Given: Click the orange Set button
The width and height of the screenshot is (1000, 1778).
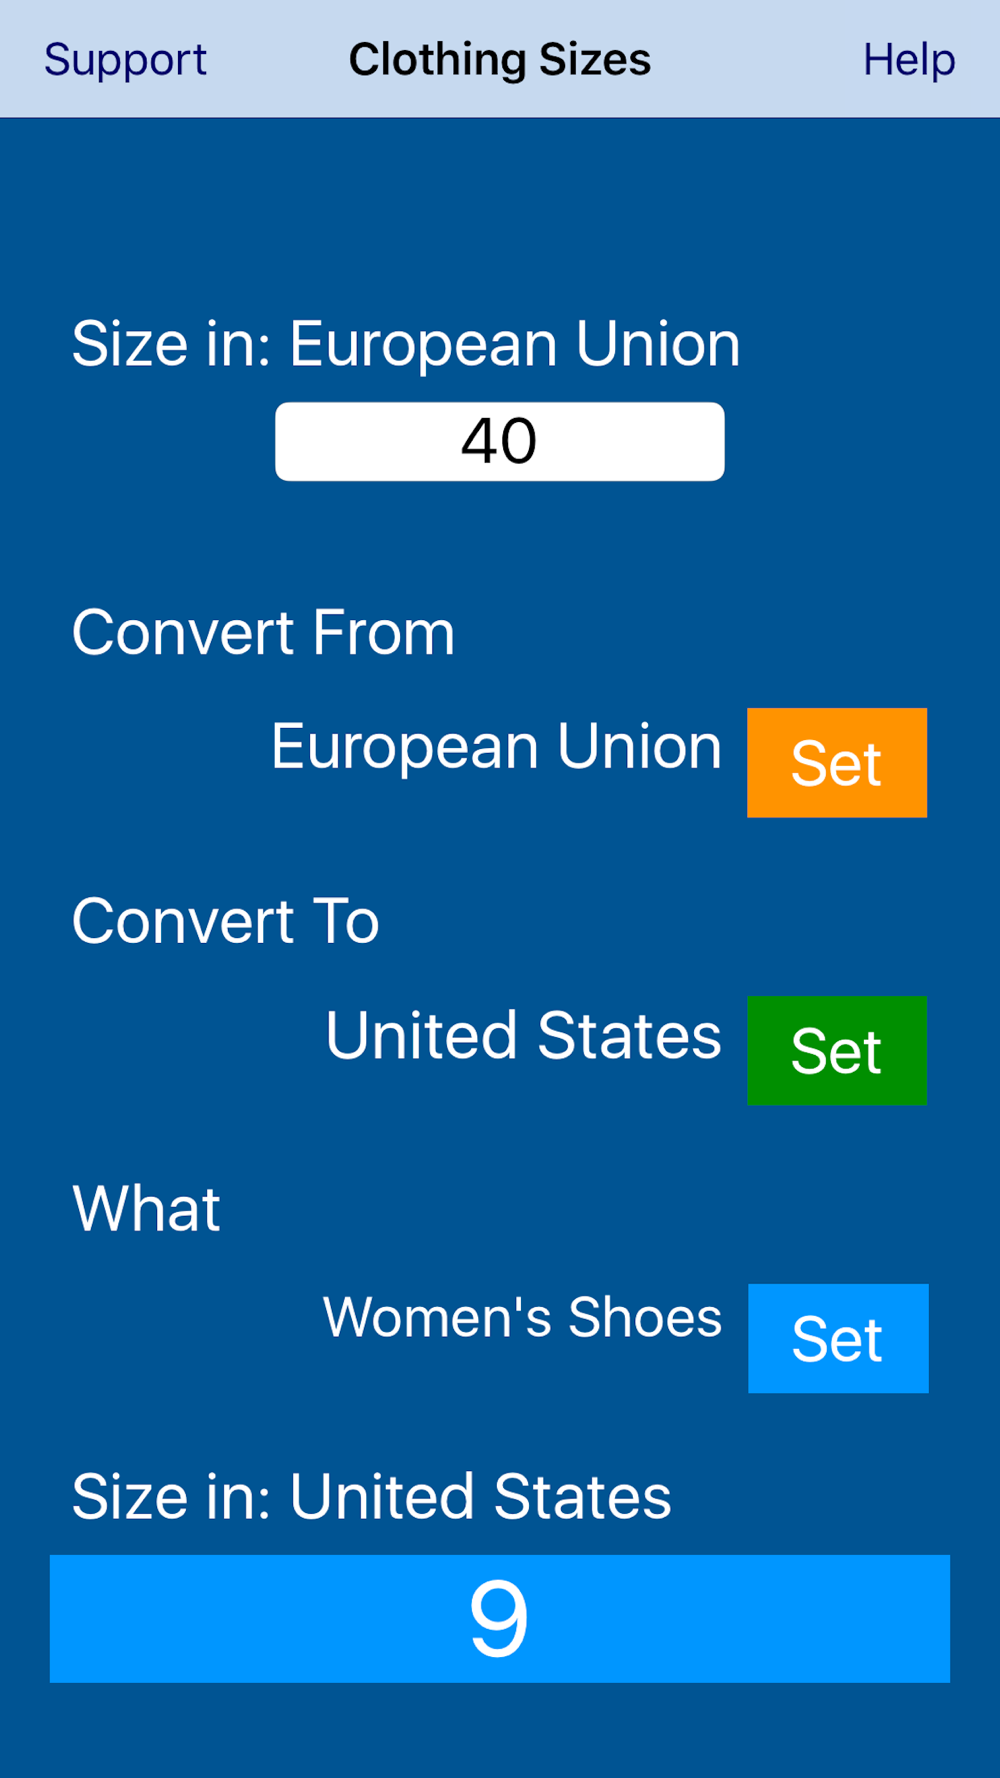Looking at the screenshot, I should click(x=837, y=763).
